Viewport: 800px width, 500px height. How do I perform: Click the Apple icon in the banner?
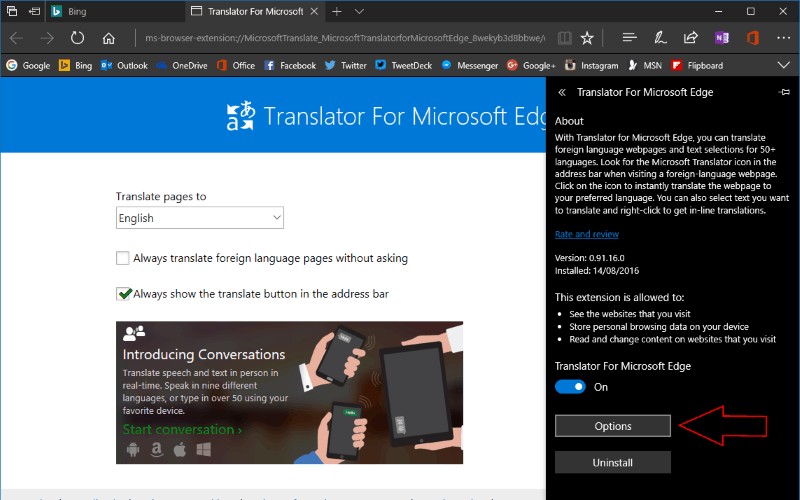[x=180, y=449]
